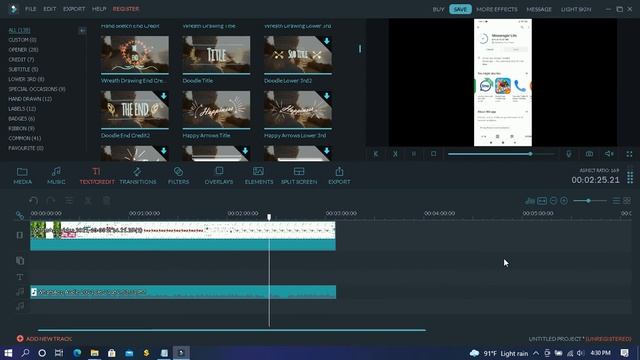Select the Happy Arrows Title thumbnail
This screenshot has height=360, width=640.
point(216,109)
